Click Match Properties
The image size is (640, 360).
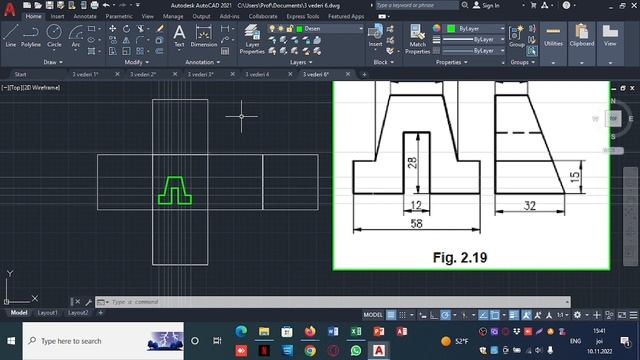coord(417,39)
